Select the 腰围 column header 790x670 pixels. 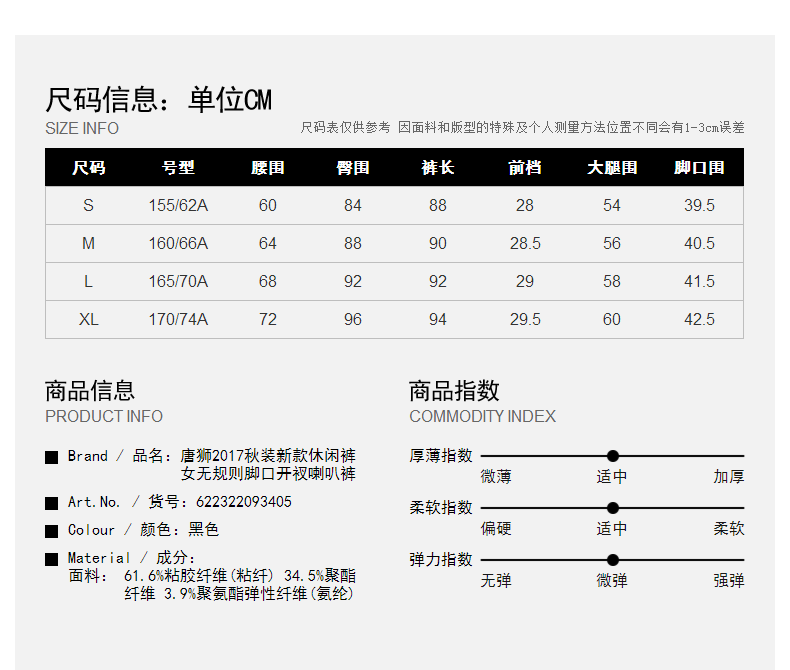coord(268,168)
